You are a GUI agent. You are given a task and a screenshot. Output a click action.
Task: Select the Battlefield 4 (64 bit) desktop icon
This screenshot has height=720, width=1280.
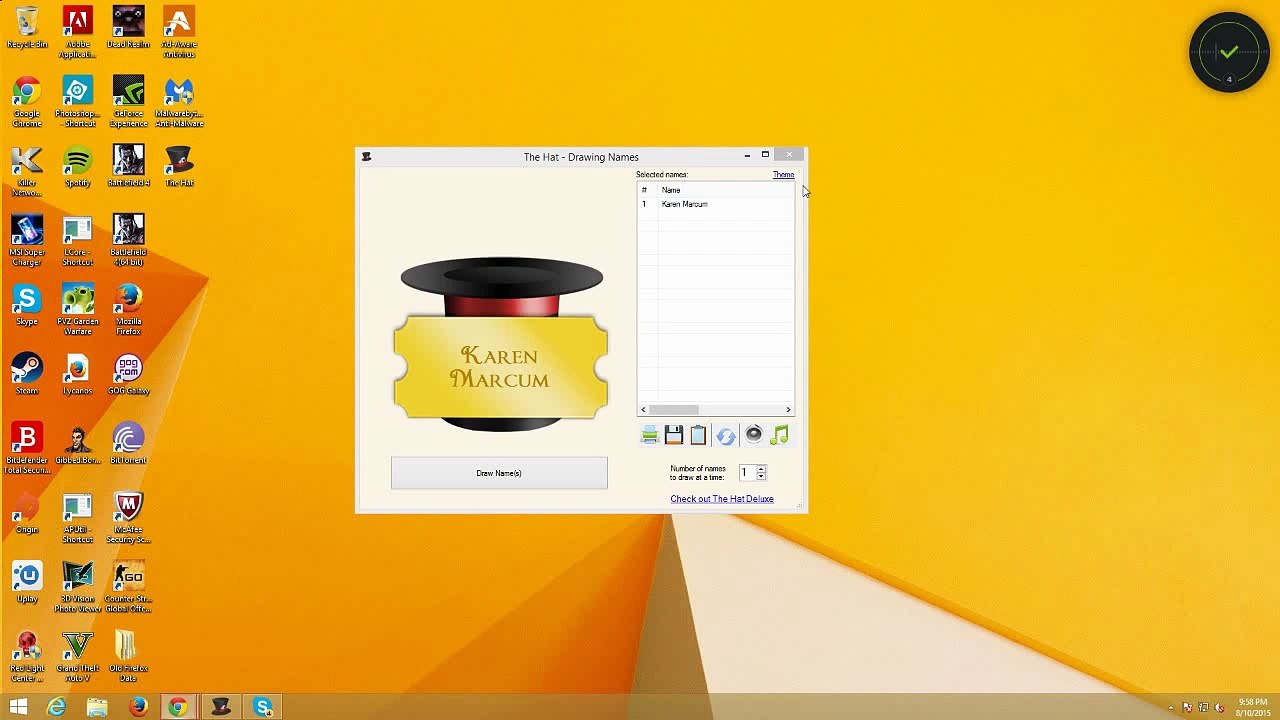pos(128,240)
